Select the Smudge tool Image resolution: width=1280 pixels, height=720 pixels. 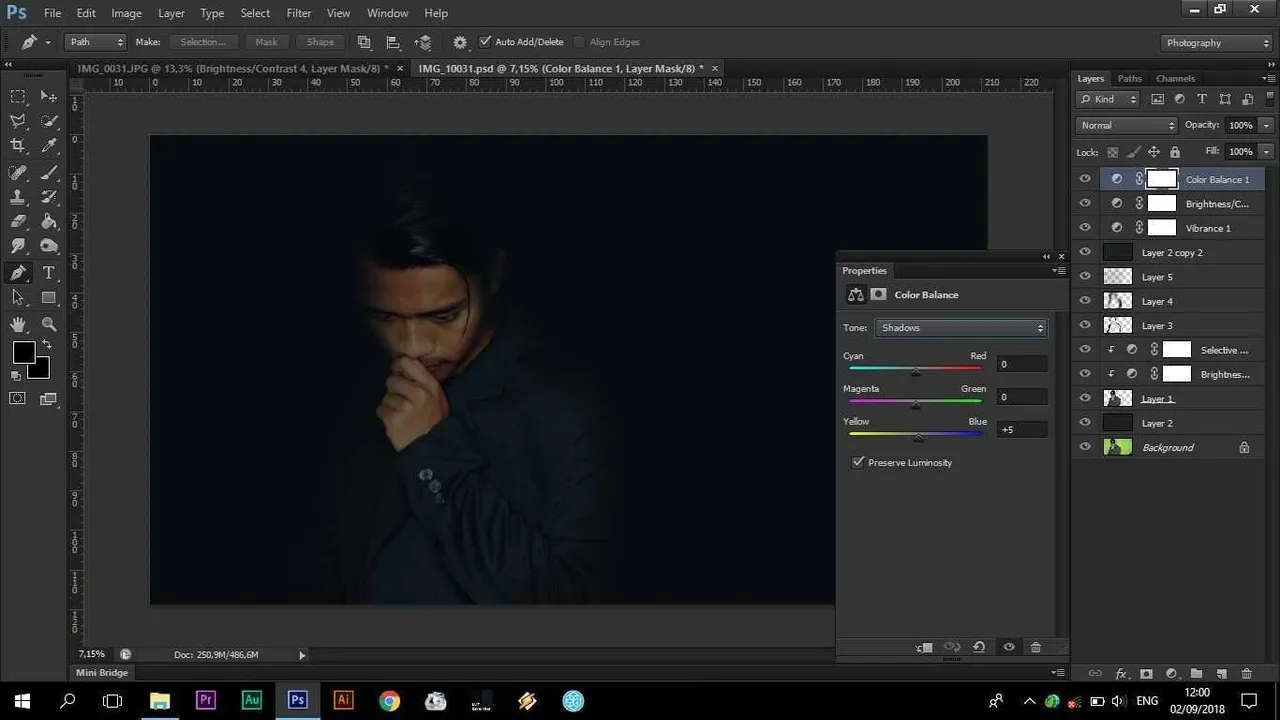18,246
